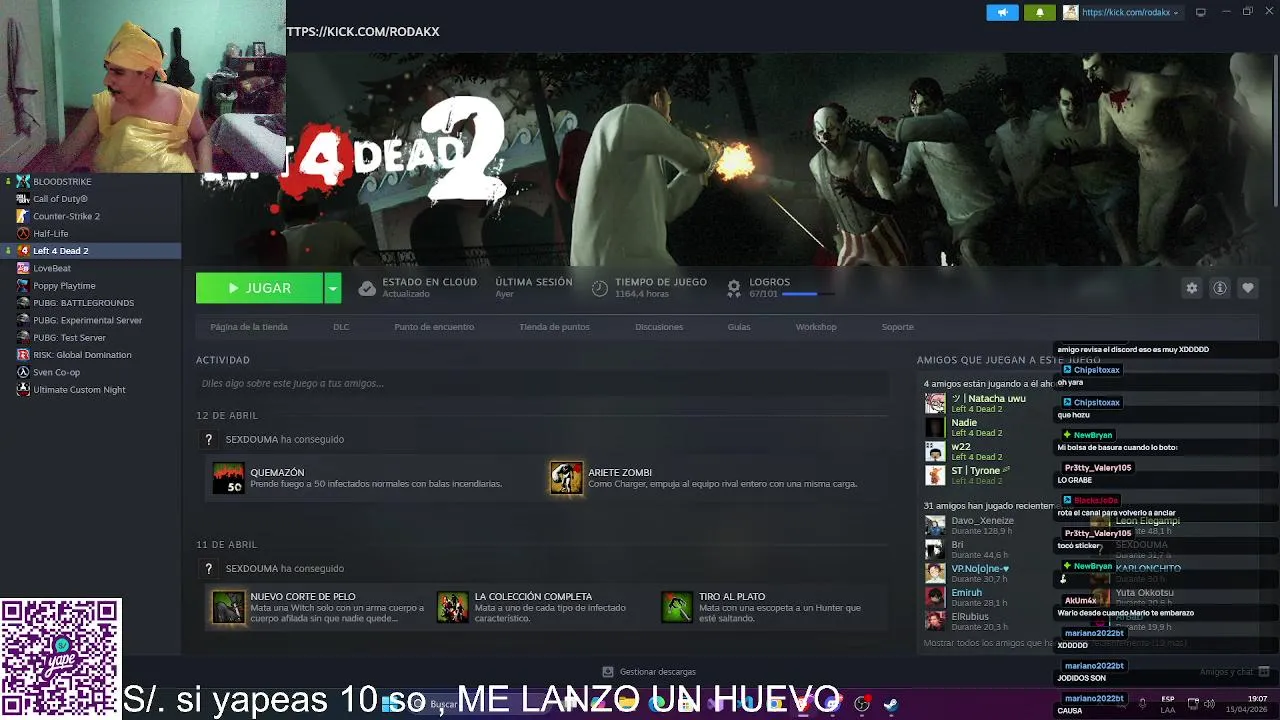Open the green notifications bell
This screenshot has width=1280, height=720.
coord(1040,12)
